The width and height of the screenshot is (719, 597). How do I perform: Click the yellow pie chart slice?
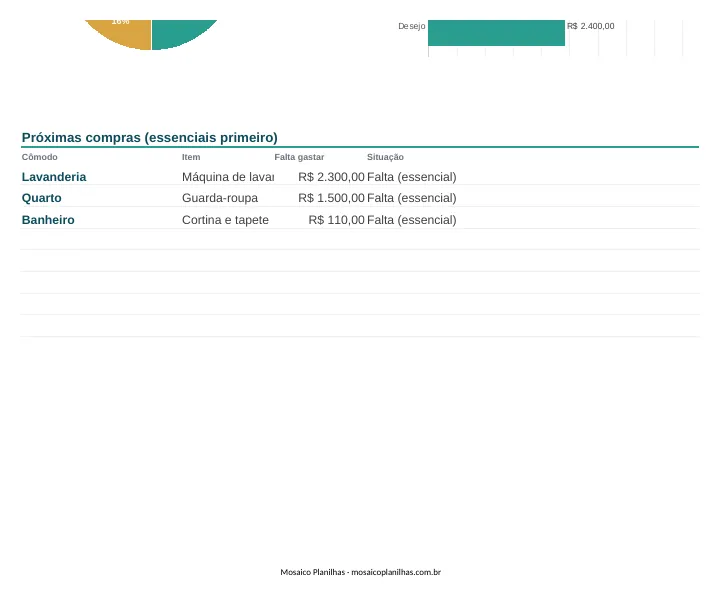tap(126, 33)
